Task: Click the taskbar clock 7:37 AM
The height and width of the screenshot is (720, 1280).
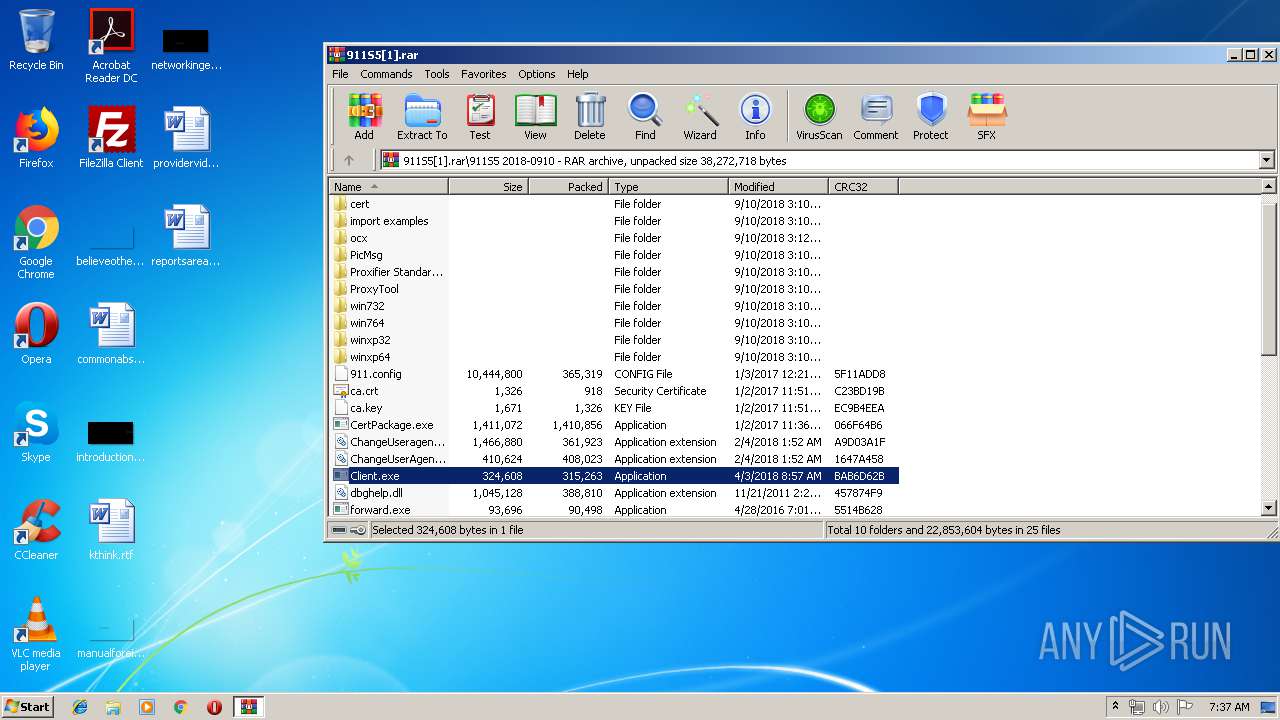Action: (x=1229, y=707)
